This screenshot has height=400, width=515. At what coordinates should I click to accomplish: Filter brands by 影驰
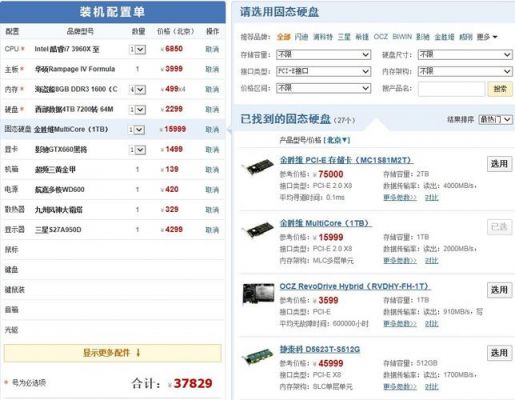tap(423, 37)
